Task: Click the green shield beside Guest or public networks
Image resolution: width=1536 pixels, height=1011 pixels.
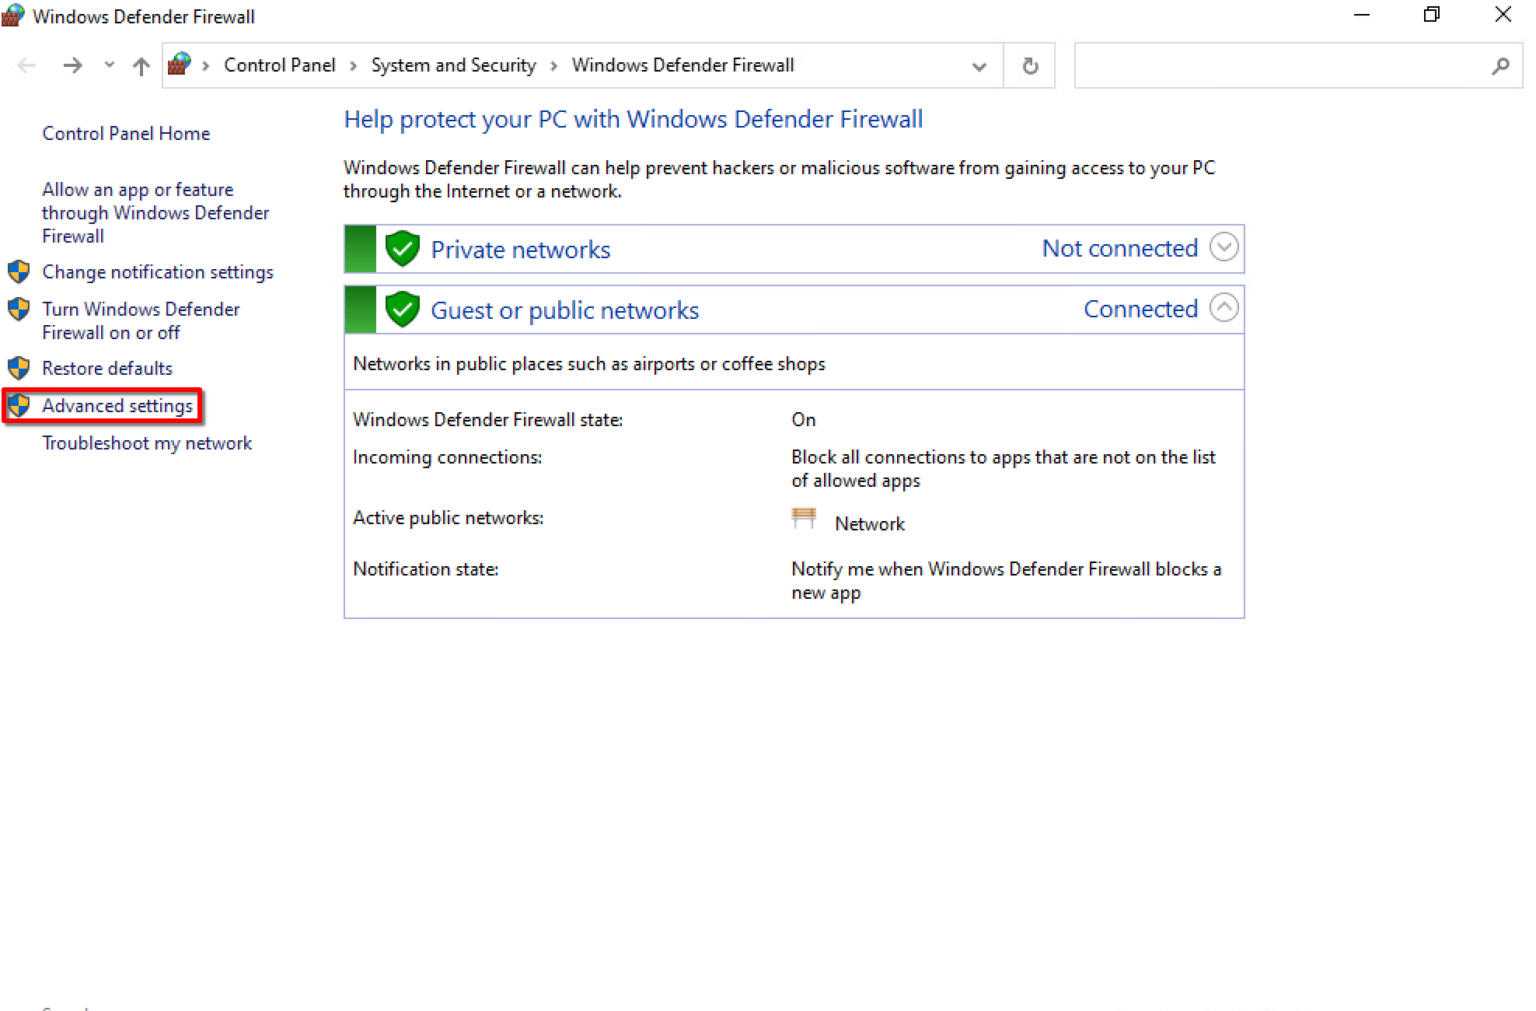Action: [402, 310]
